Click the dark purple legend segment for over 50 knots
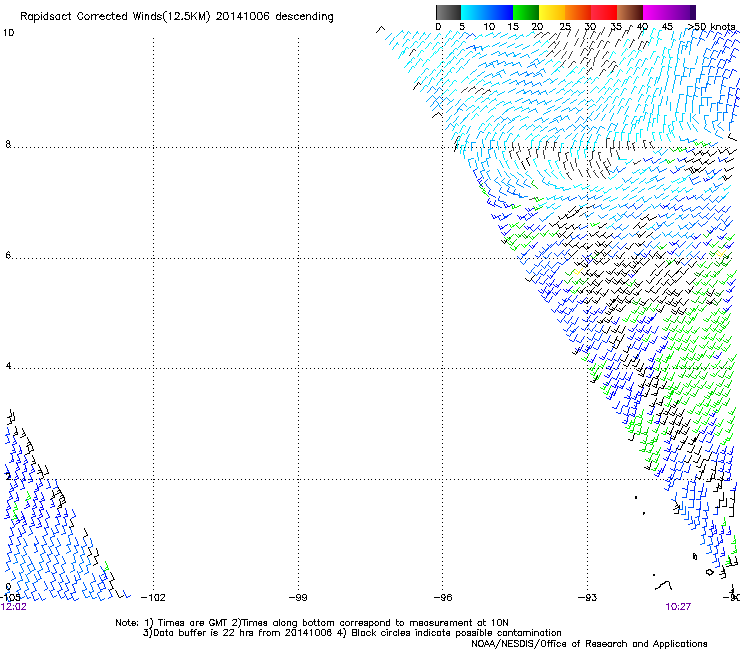 pyautogui.click(x=693, y=12)
